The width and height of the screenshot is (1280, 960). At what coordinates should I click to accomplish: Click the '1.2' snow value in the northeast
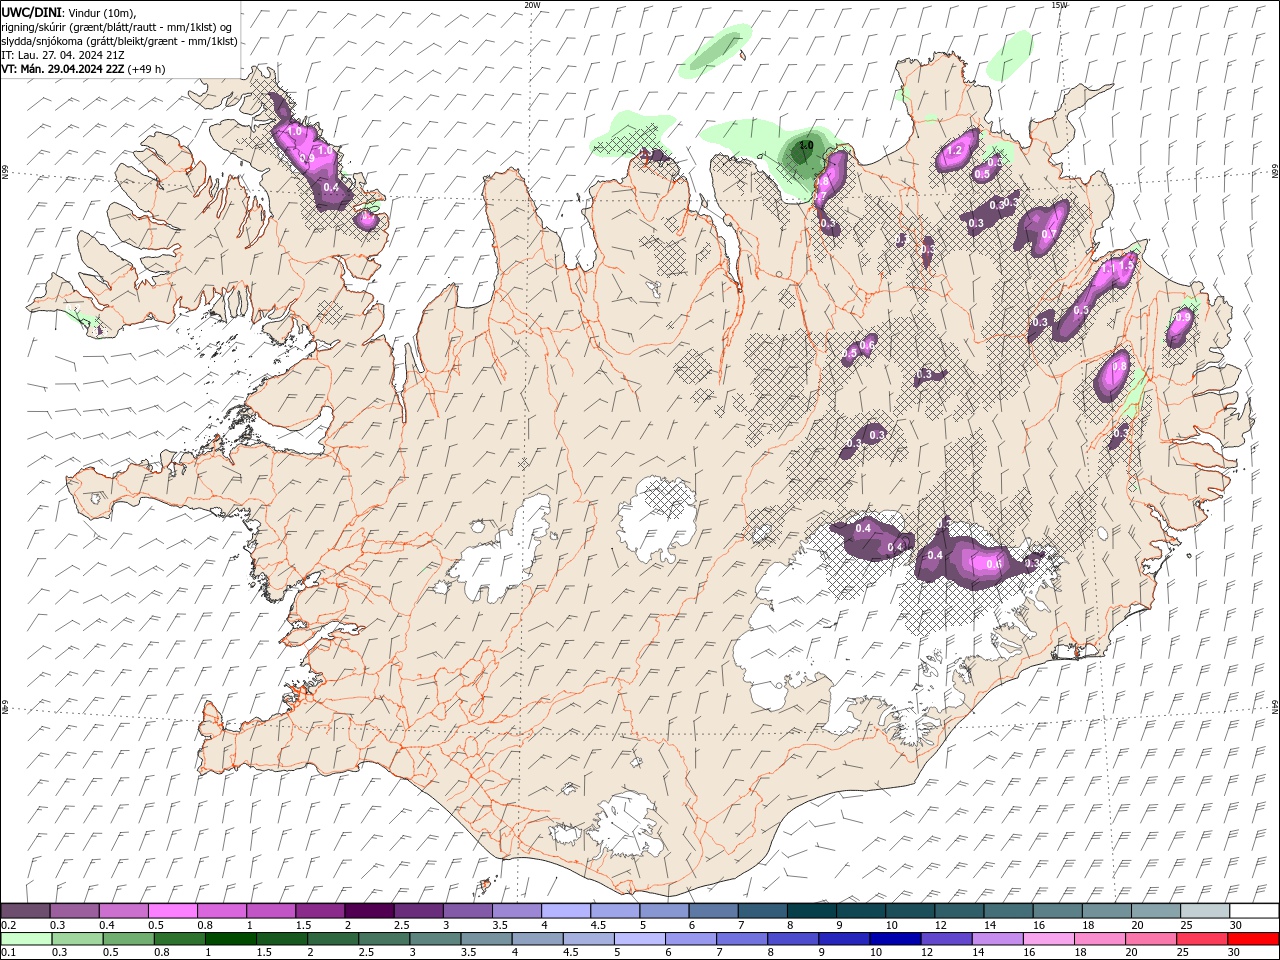pos(954,151)
